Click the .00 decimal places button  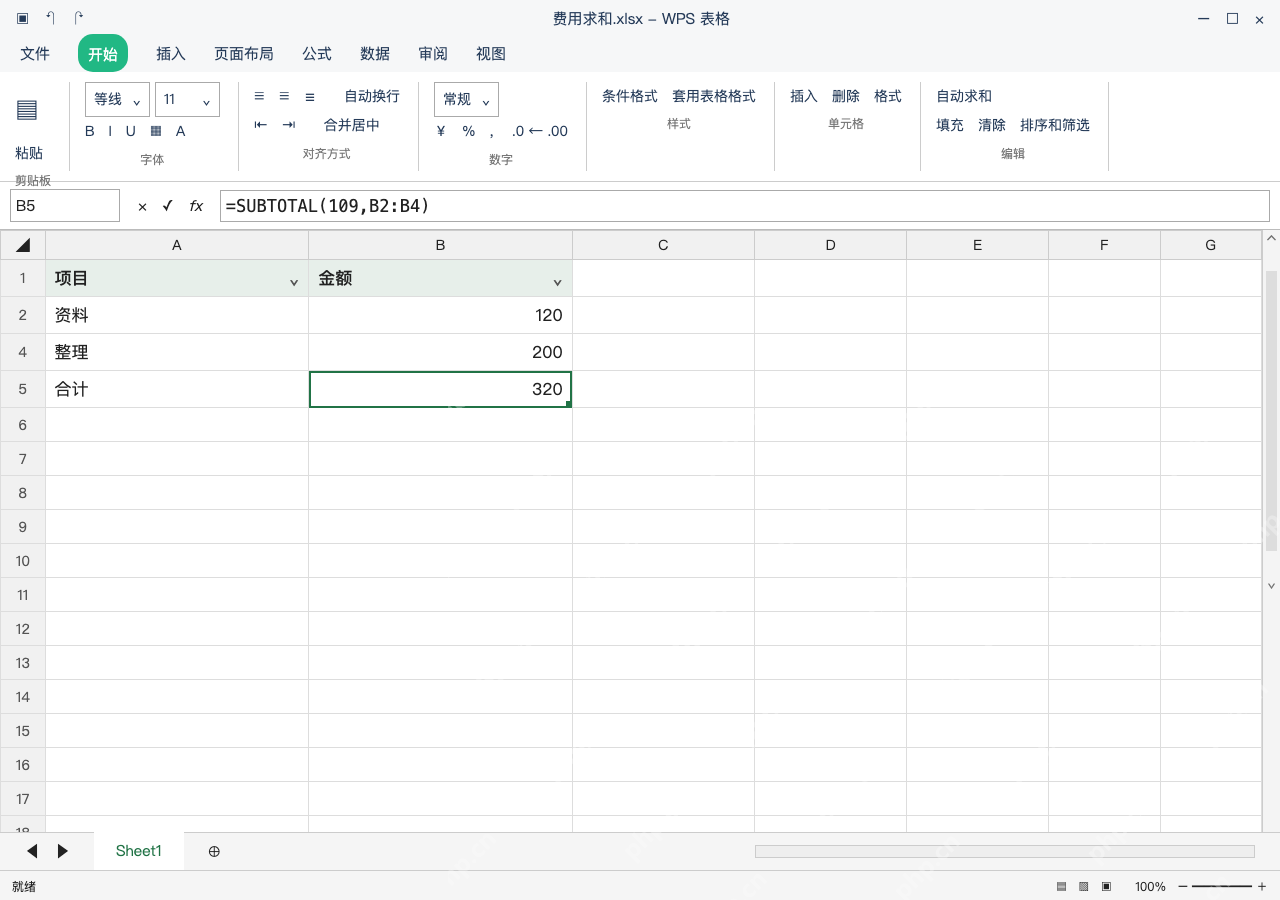(x=558, y=131)
